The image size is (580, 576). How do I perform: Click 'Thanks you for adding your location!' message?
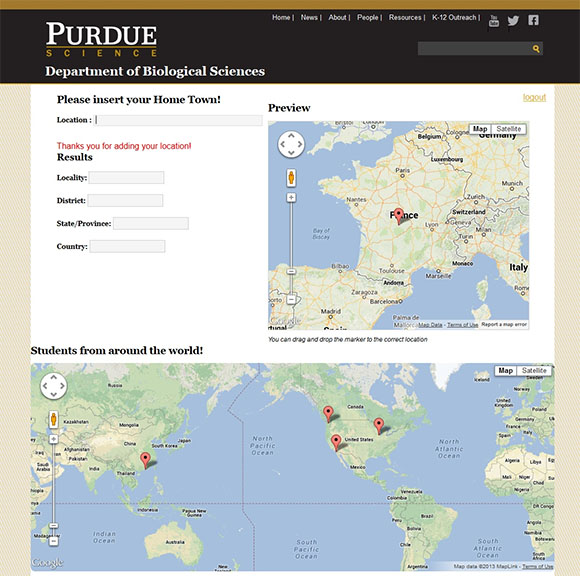[x=124, y=146]
